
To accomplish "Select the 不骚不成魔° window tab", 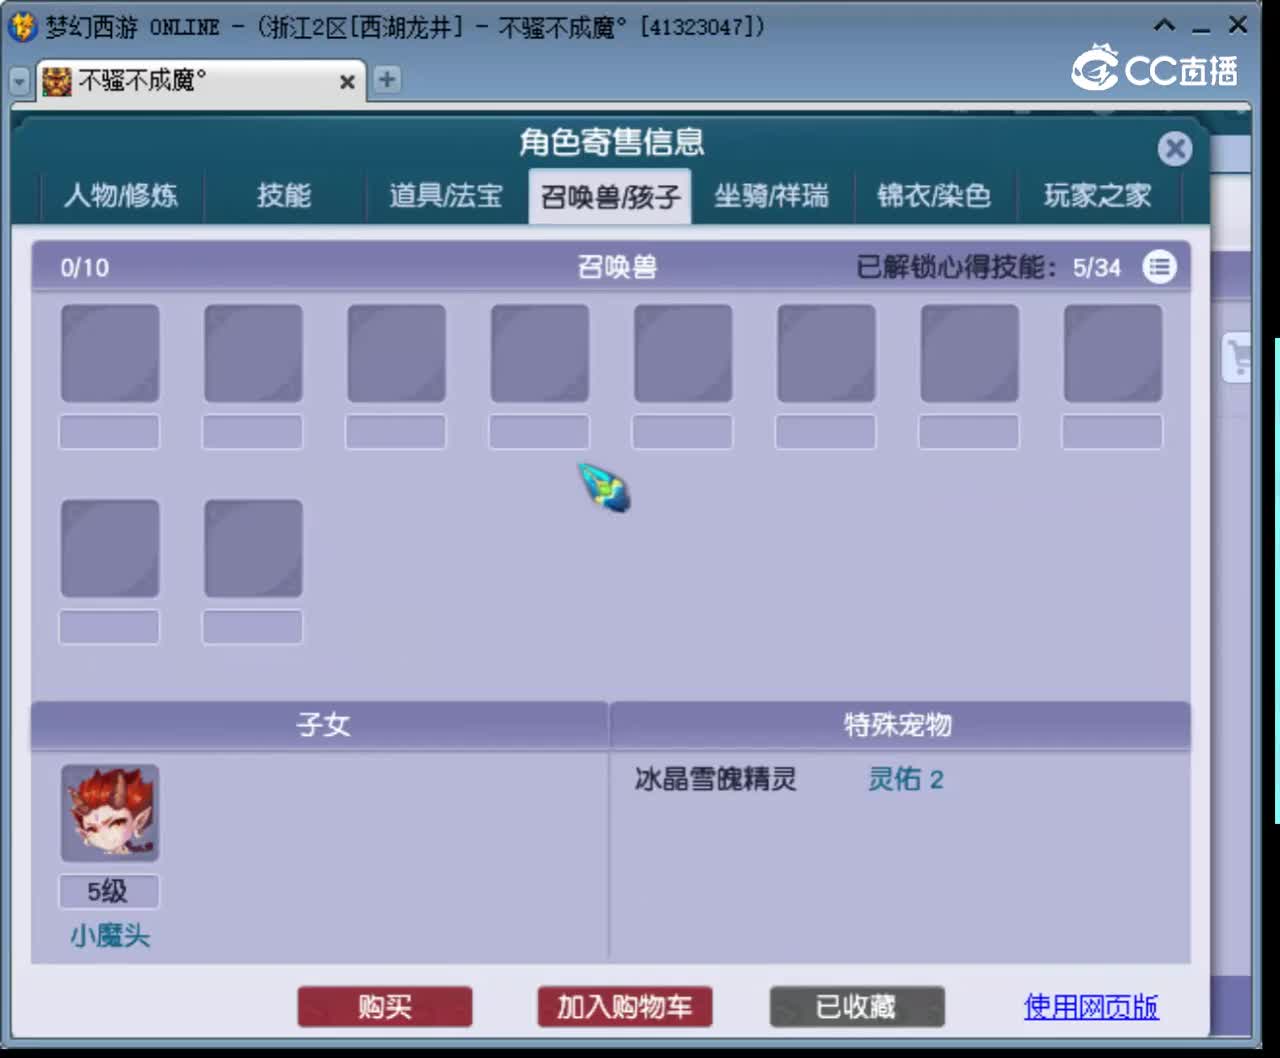I will click(x=200, y=81).
